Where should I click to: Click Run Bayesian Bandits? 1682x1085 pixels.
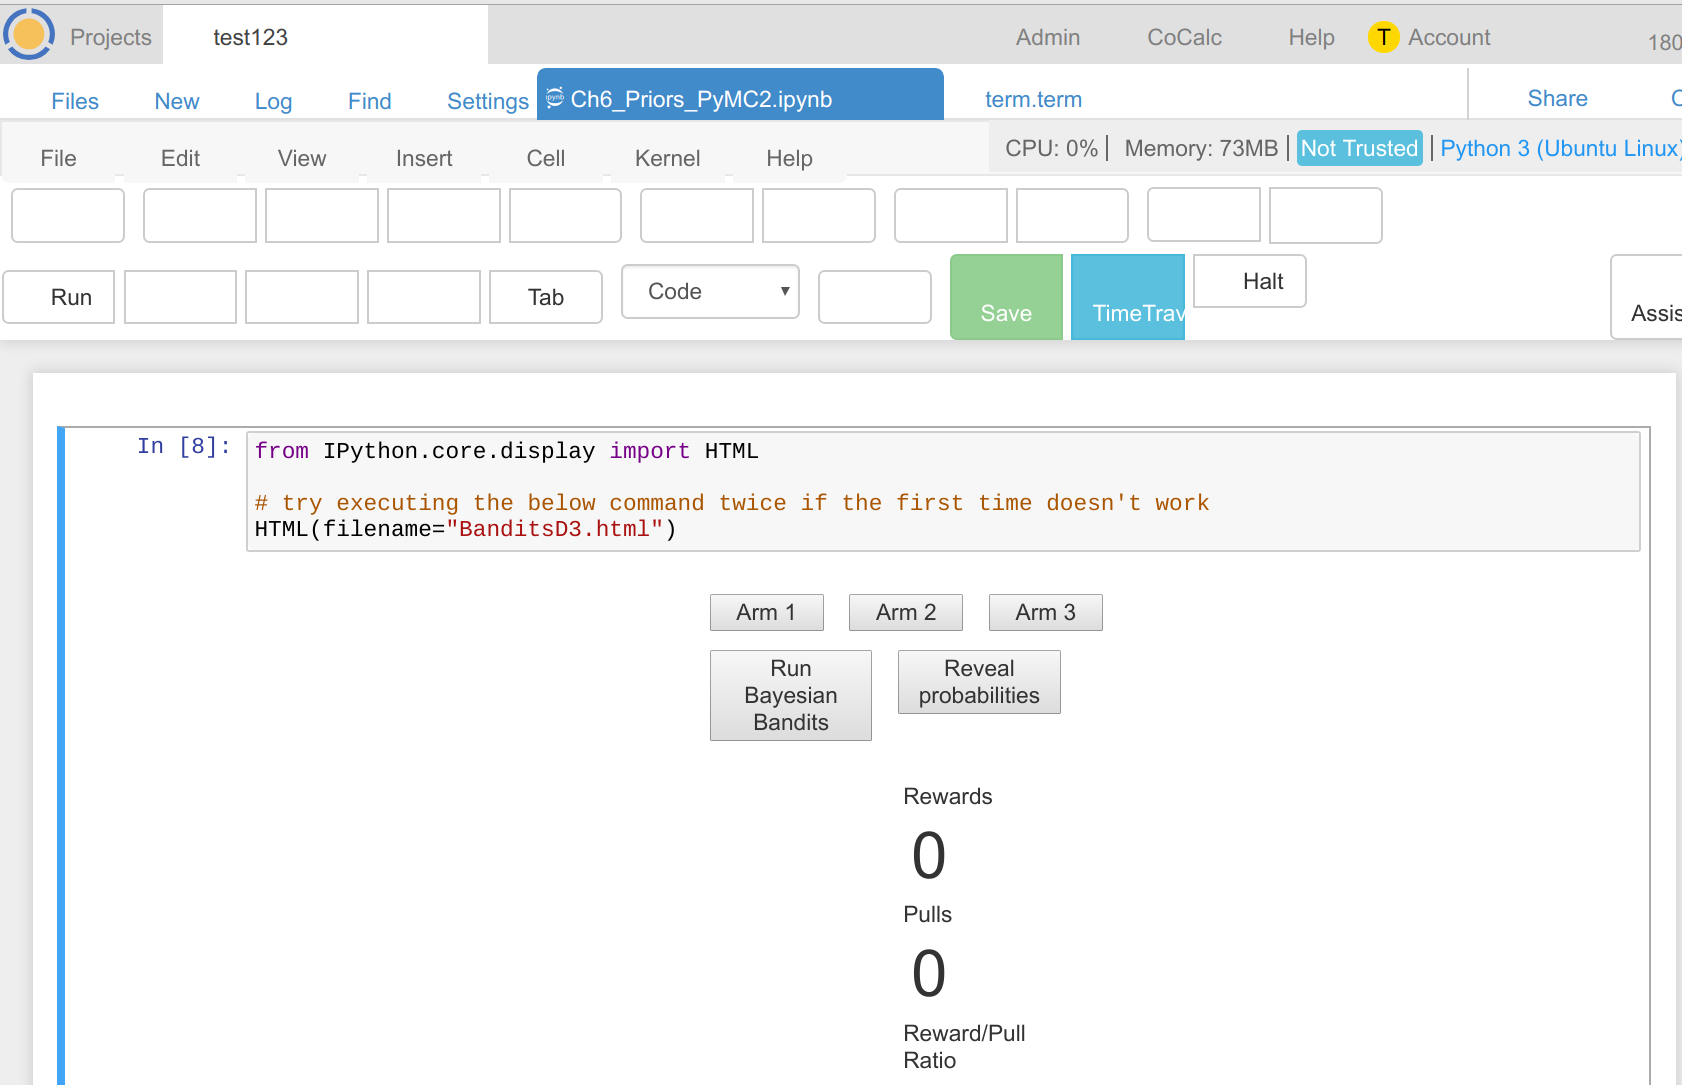click(x=790, y=695)
